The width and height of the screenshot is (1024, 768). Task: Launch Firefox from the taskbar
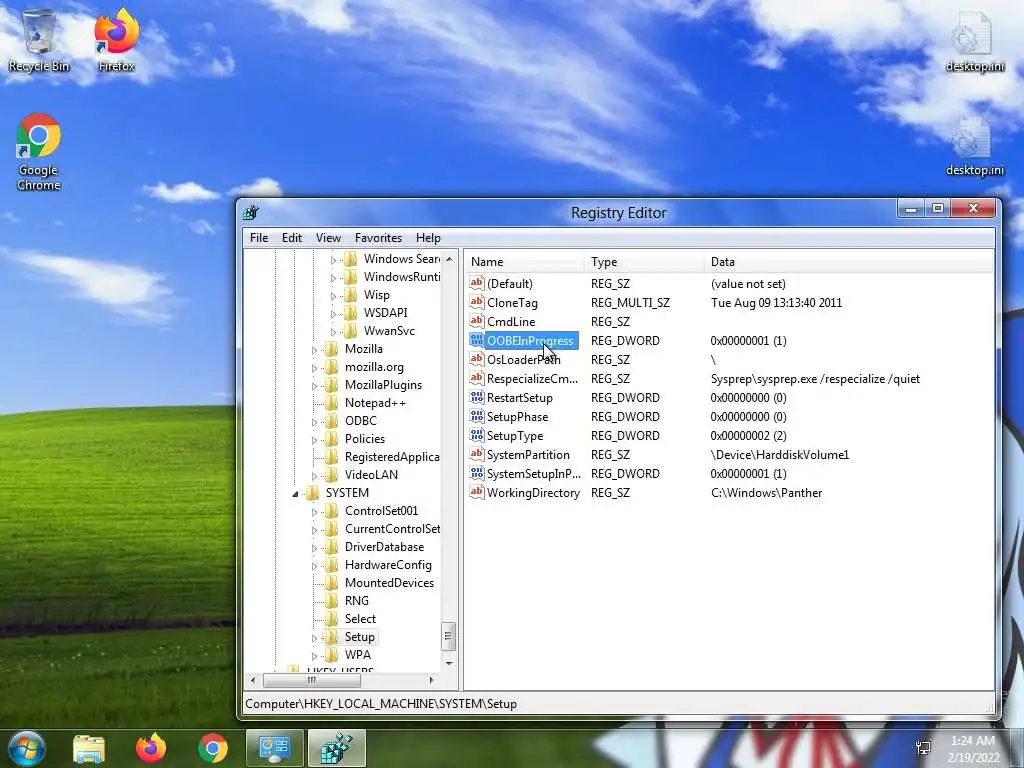coord(151,748)
